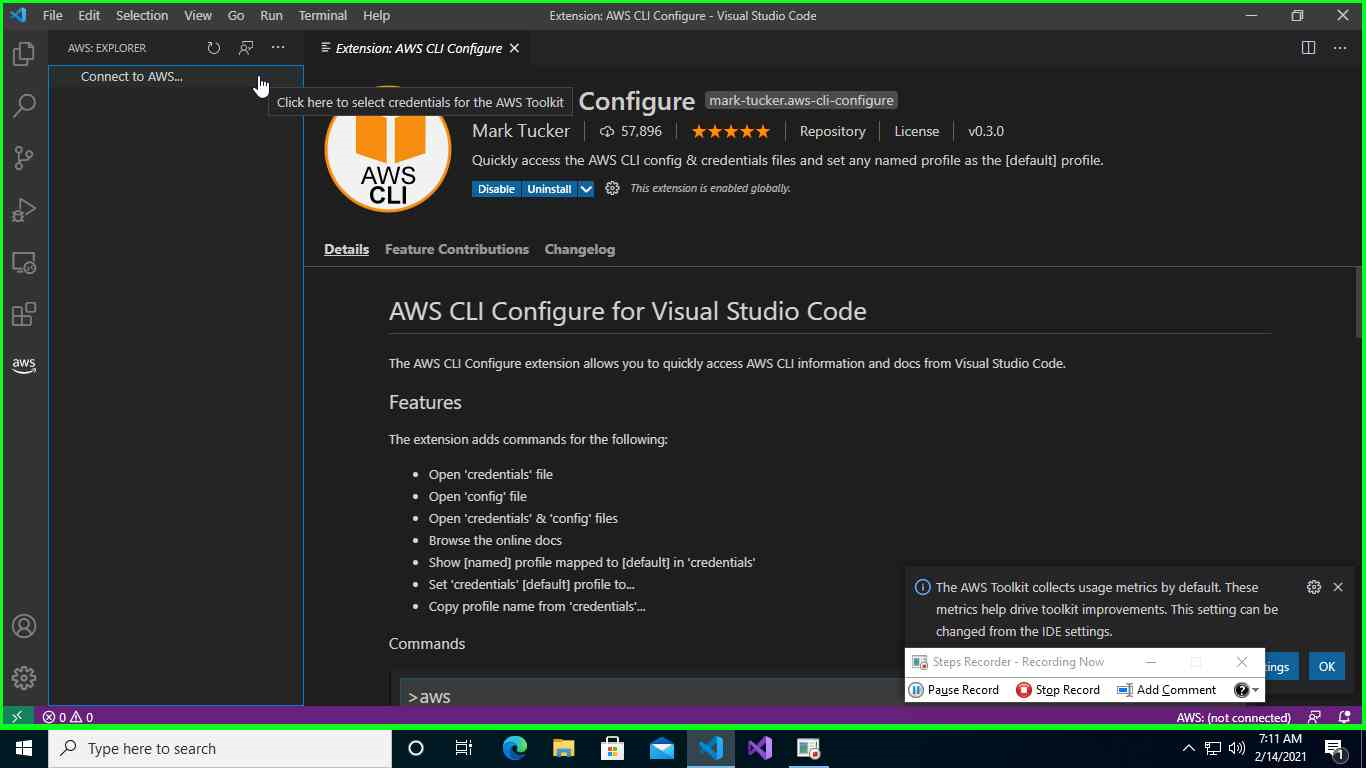This screenshot has height=768, width=1366.
Task: Open the AWS Toolkit view
Action: [x=24, y=366]
